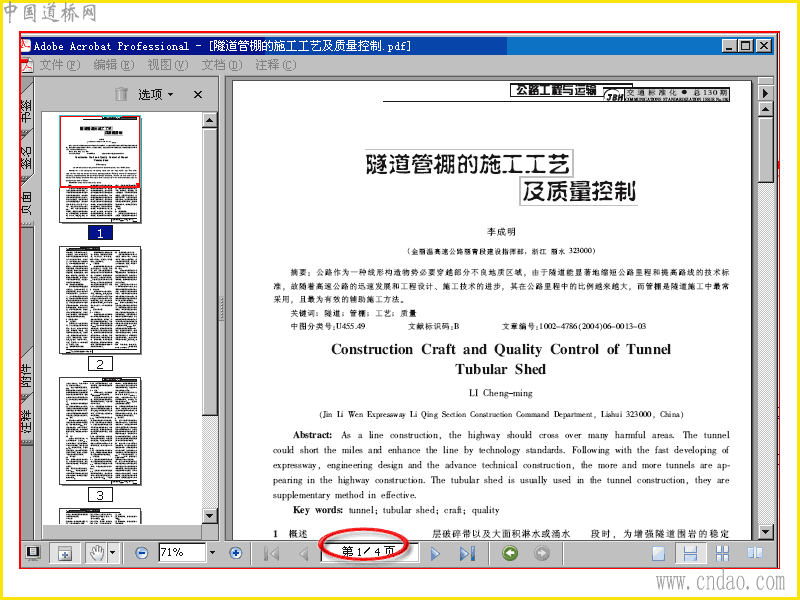800x600 pixels.
Task: Open the 选项 options dropdown
Action: pos(156,94)
